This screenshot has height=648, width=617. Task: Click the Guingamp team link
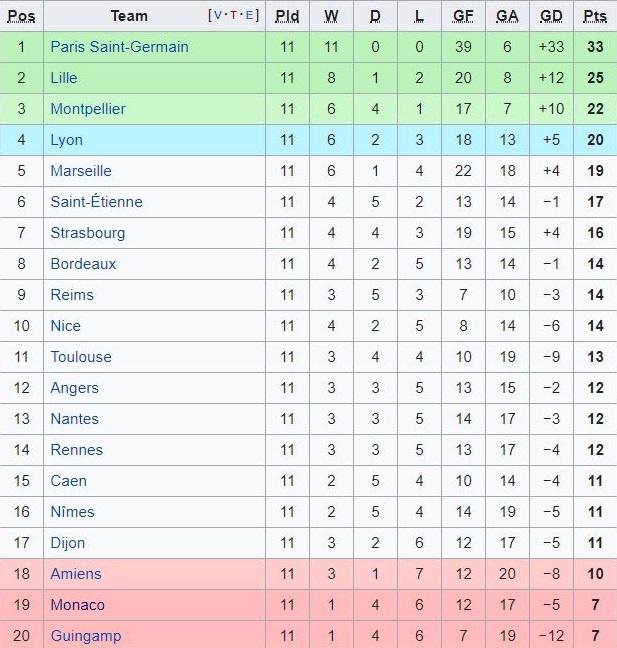click(x=85, y=636)
